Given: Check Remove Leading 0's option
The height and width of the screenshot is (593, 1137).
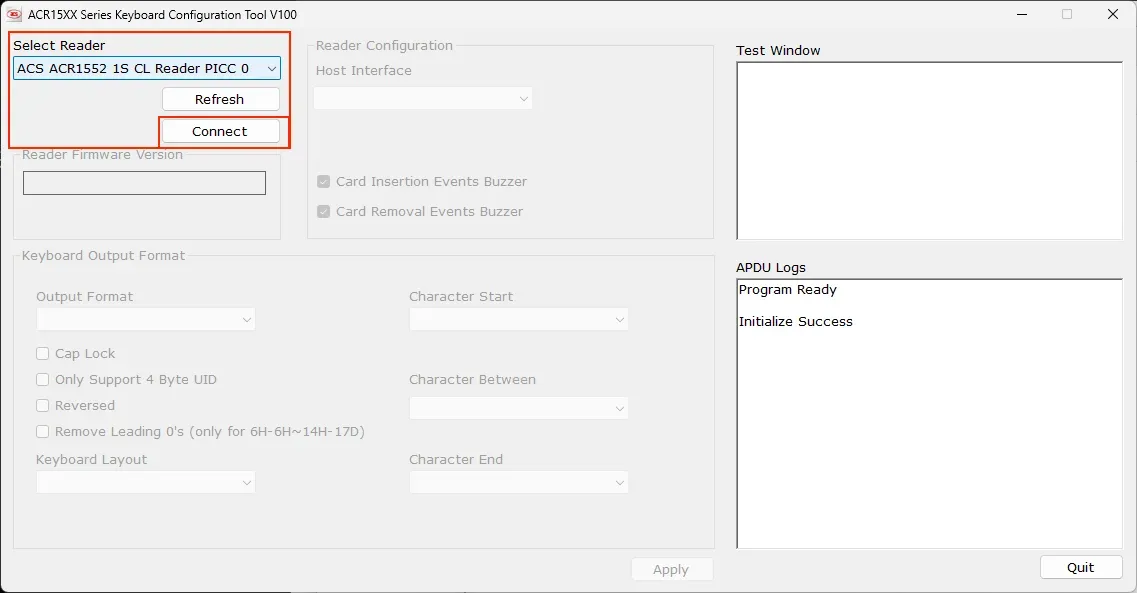Looking at the screenshot, I should (43, 432).
